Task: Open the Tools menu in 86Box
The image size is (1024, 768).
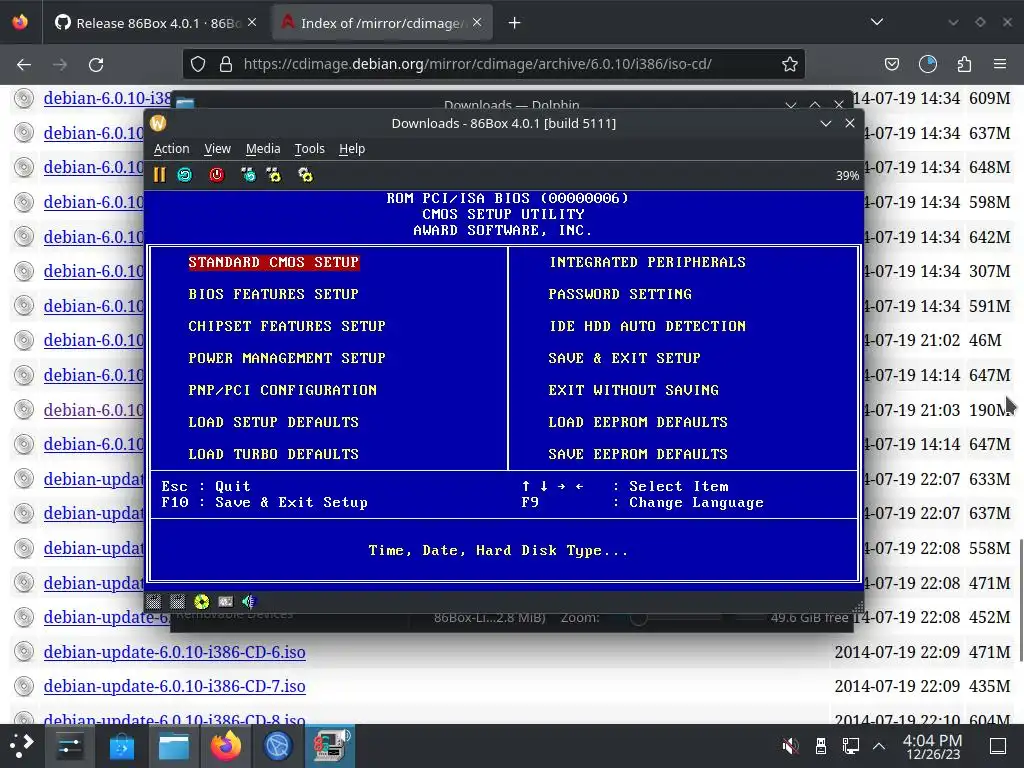Action: click(x=310, y=149)
